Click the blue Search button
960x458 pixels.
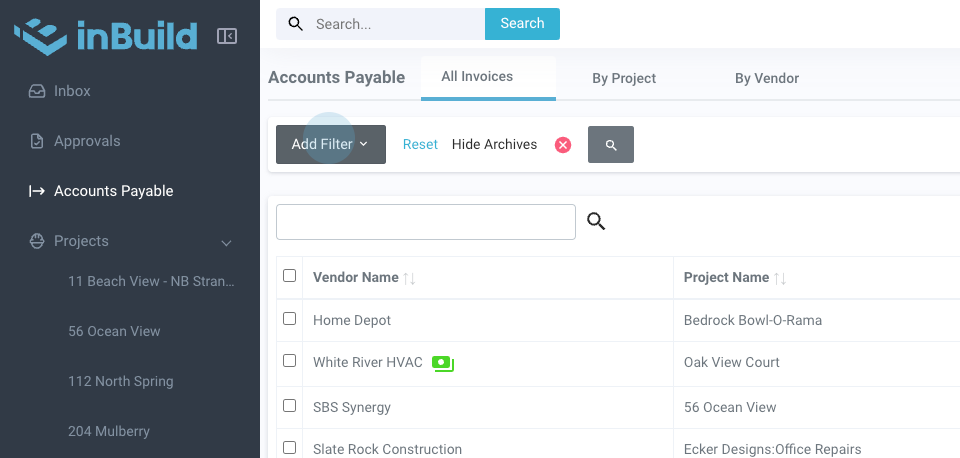click(522, 24)
